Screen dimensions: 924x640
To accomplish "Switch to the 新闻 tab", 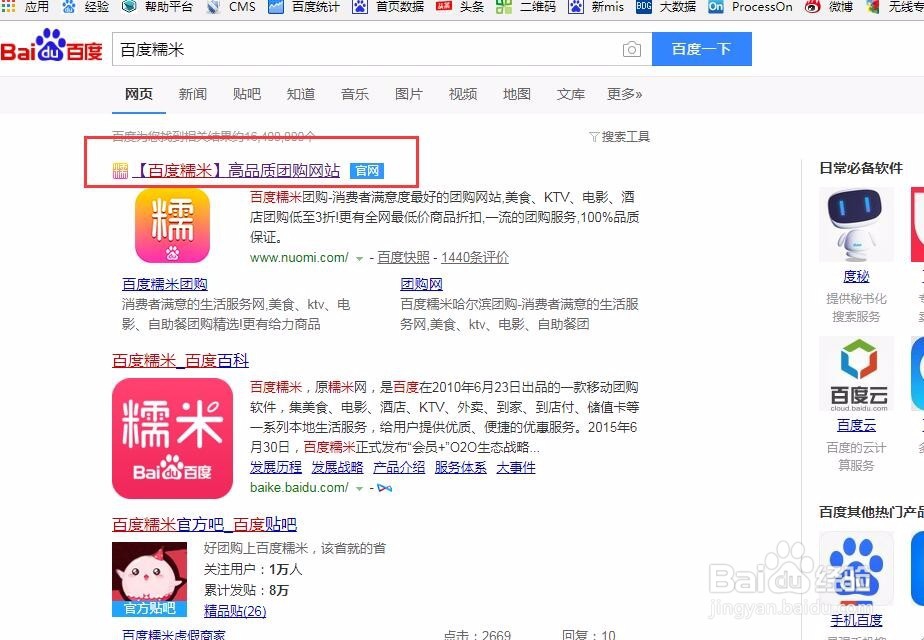I will pos(193,94).
